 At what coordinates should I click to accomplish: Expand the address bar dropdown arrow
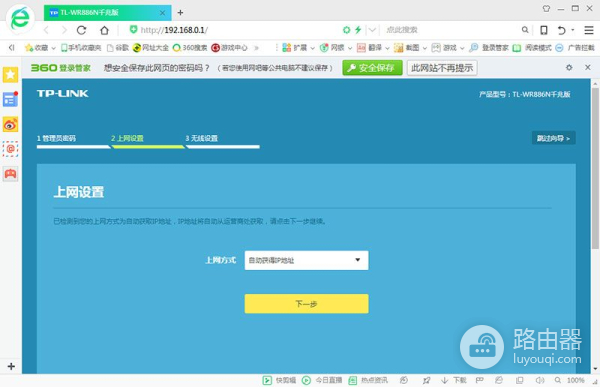coord(372,30)
